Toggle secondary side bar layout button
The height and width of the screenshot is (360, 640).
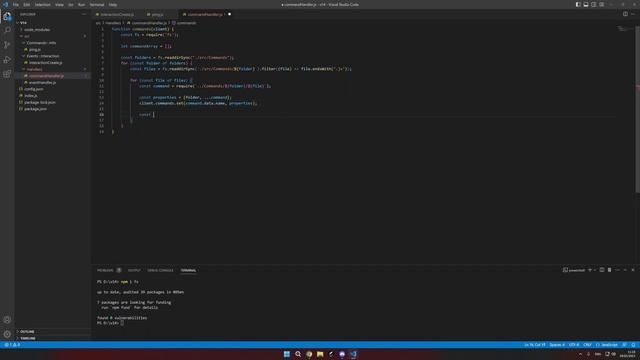tap(593, 4)
